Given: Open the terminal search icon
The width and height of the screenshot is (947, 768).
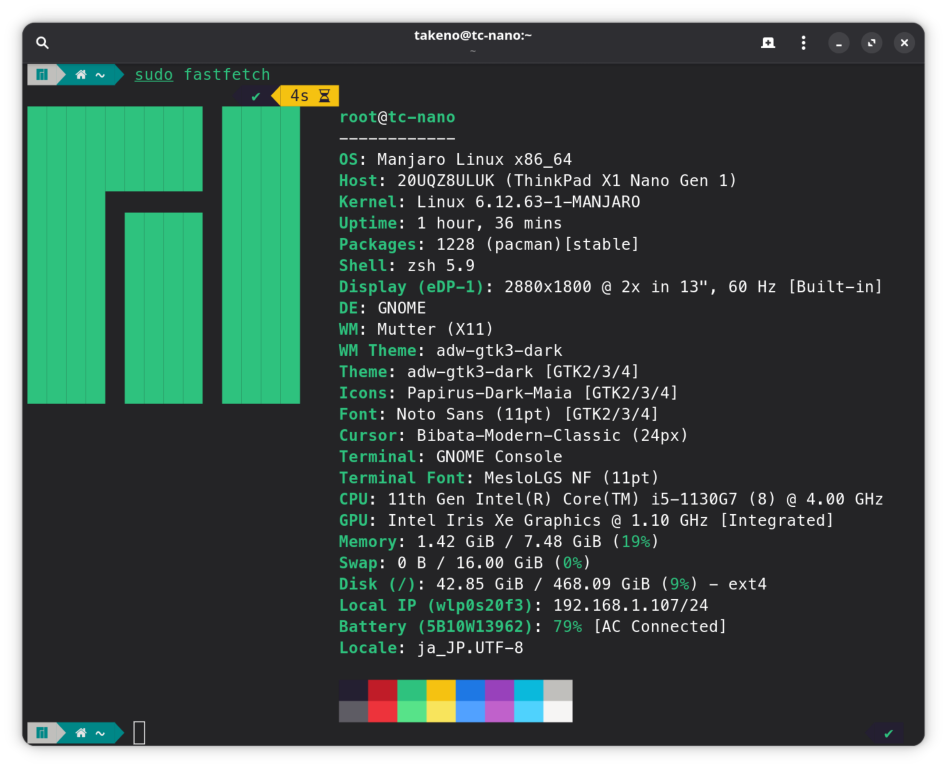Looking at the screenshot, I should point(42,43).
